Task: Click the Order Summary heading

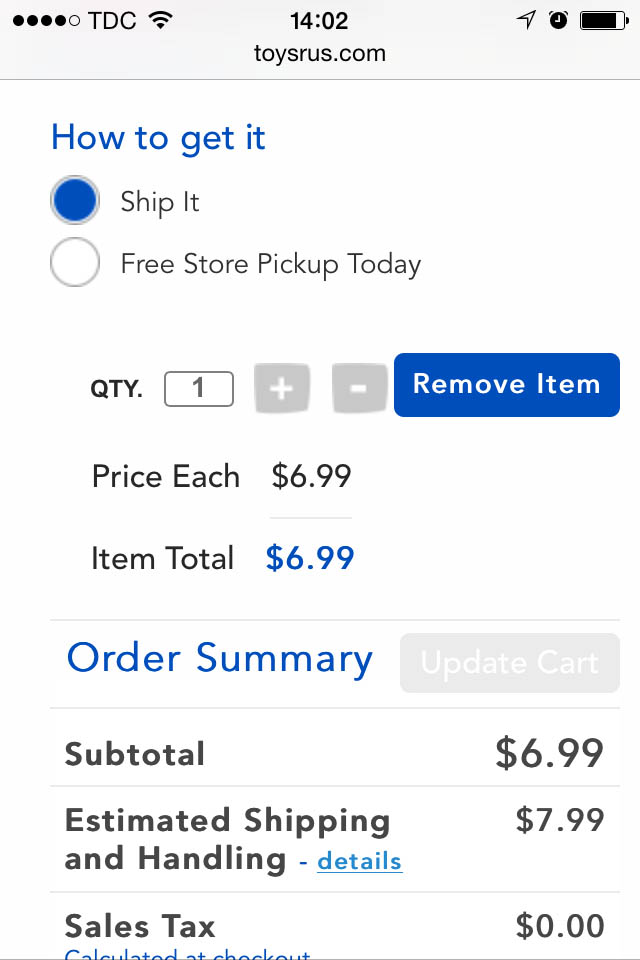Action: [220, 658]
